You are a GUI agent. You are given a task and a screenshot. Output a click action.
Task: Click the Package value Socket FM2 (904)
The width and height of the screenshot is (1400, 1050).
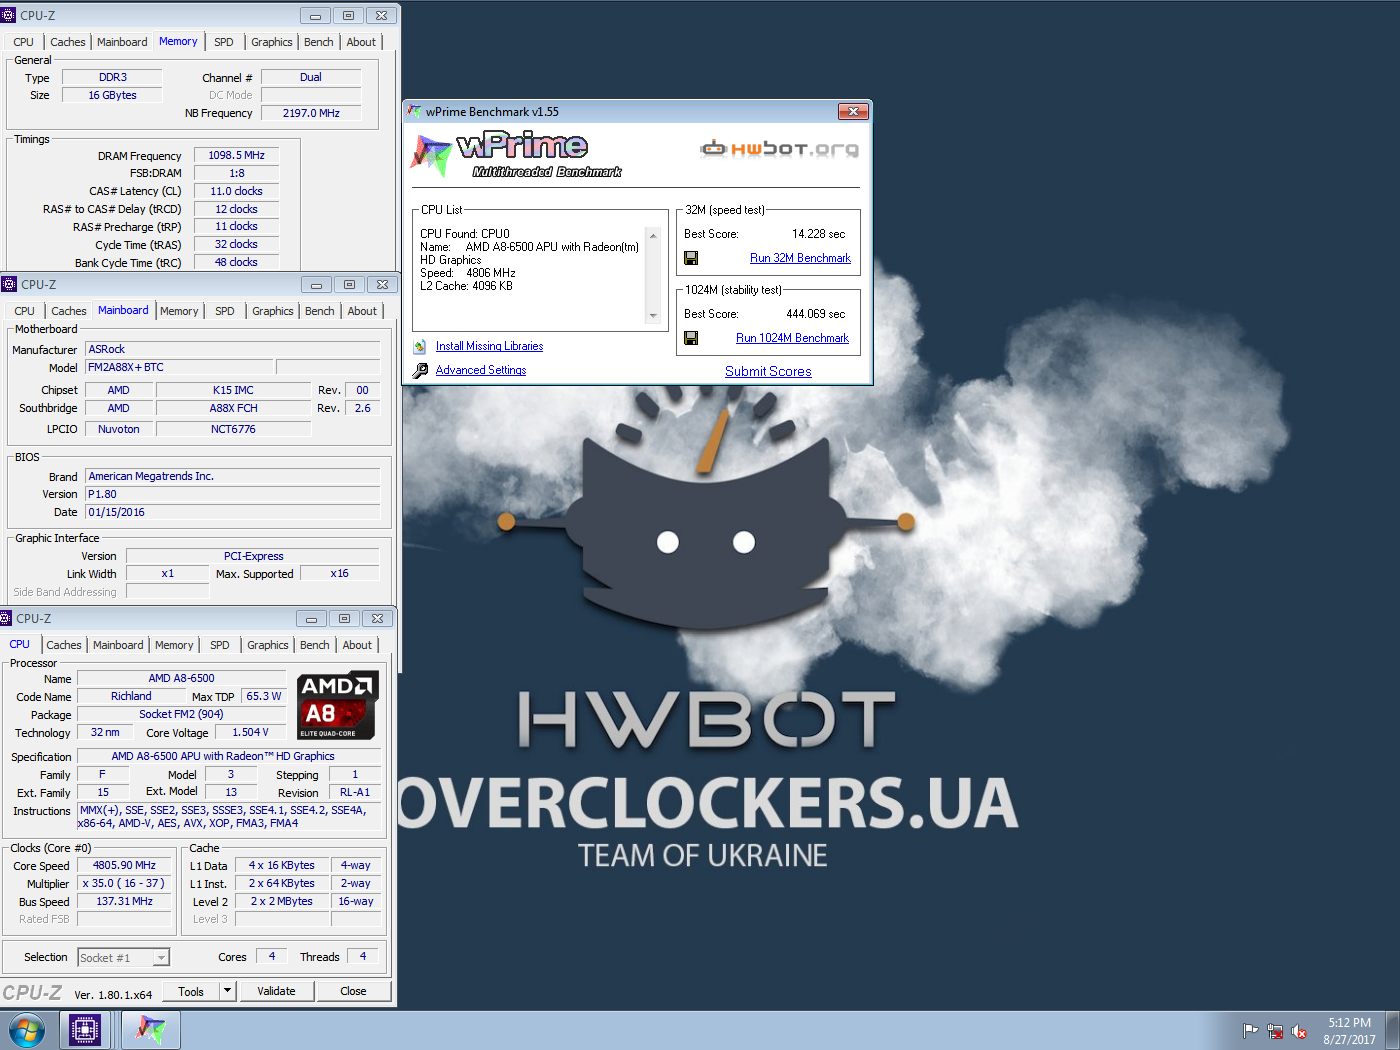[x=181, y=714]
